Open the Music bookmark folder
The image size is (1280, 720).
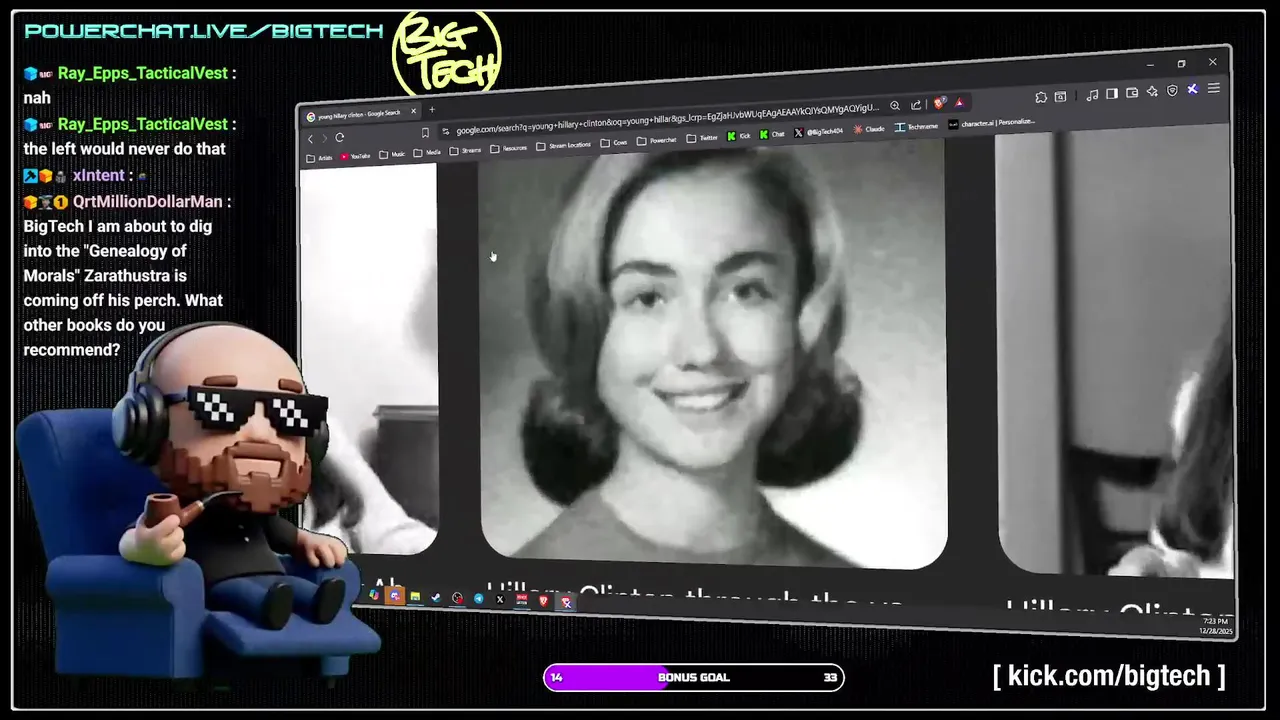point(392,155)
